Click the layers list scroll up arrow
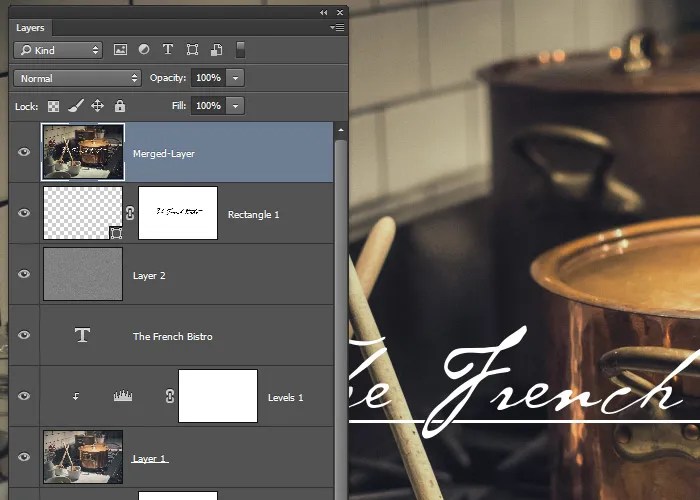The image size is (700, 500). click(341, 130)
